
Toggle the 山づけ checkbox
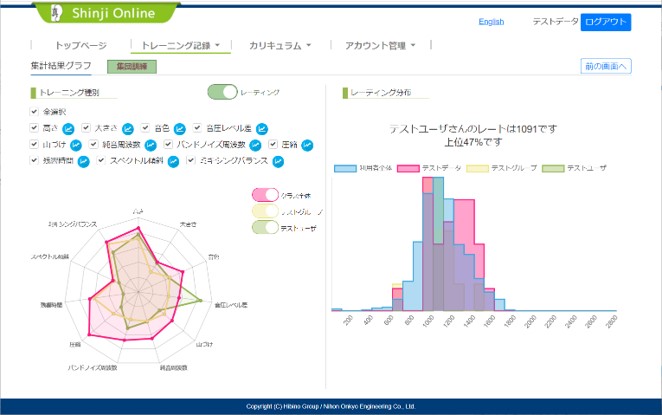tap(34, 144)
